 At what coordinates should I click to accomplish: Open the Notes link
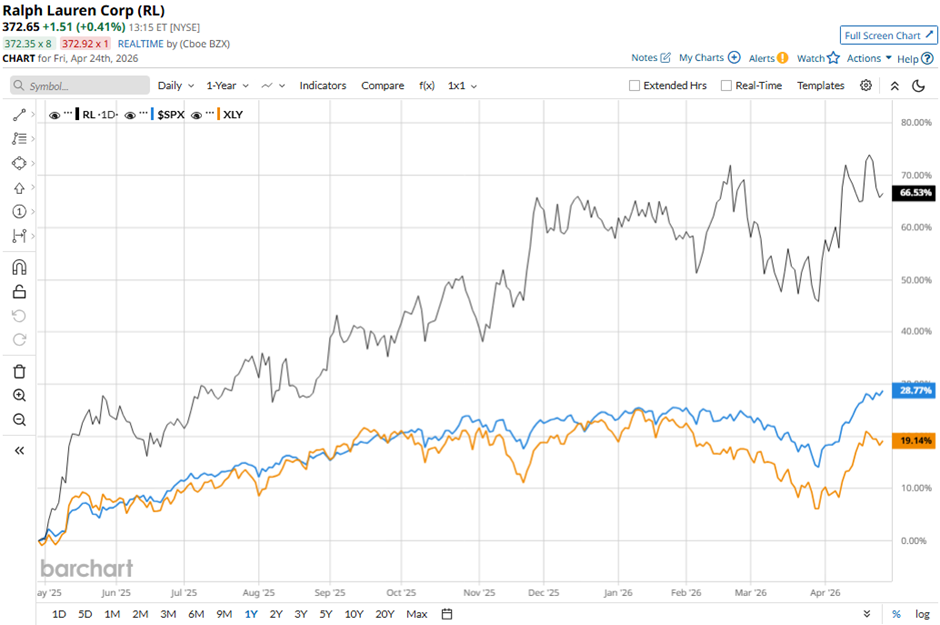click(x=644, y=58)
